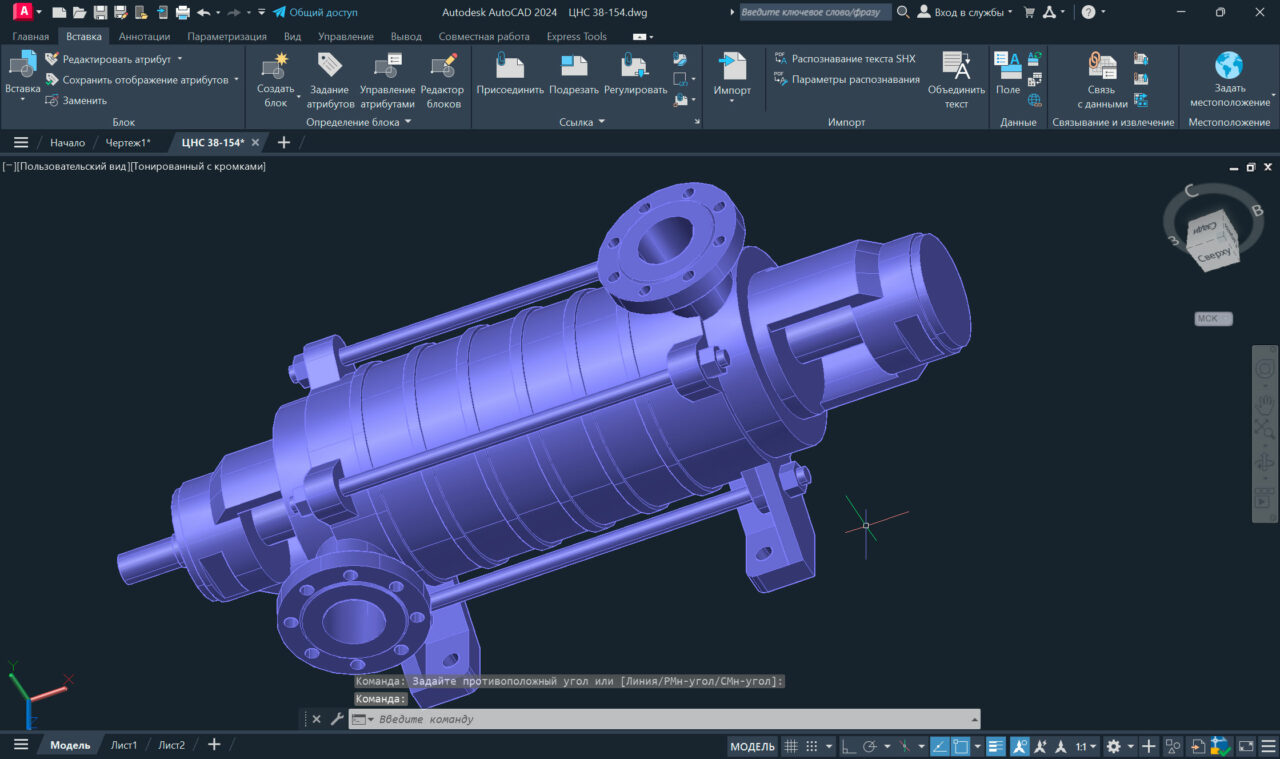The image size is (1280, 759).
Task: Toggle lineweight display in the status bar
Action: pyautogui.click(x=996, y=746)
